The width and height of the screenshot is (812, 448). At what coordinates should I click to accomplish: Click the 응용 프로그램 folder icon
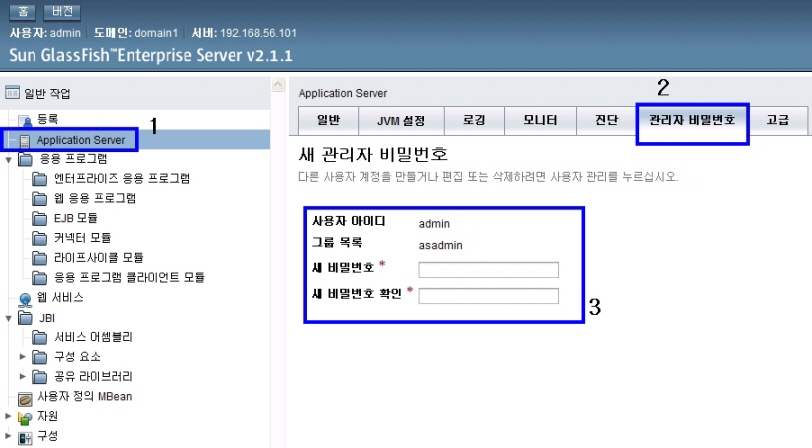[25, 158]
